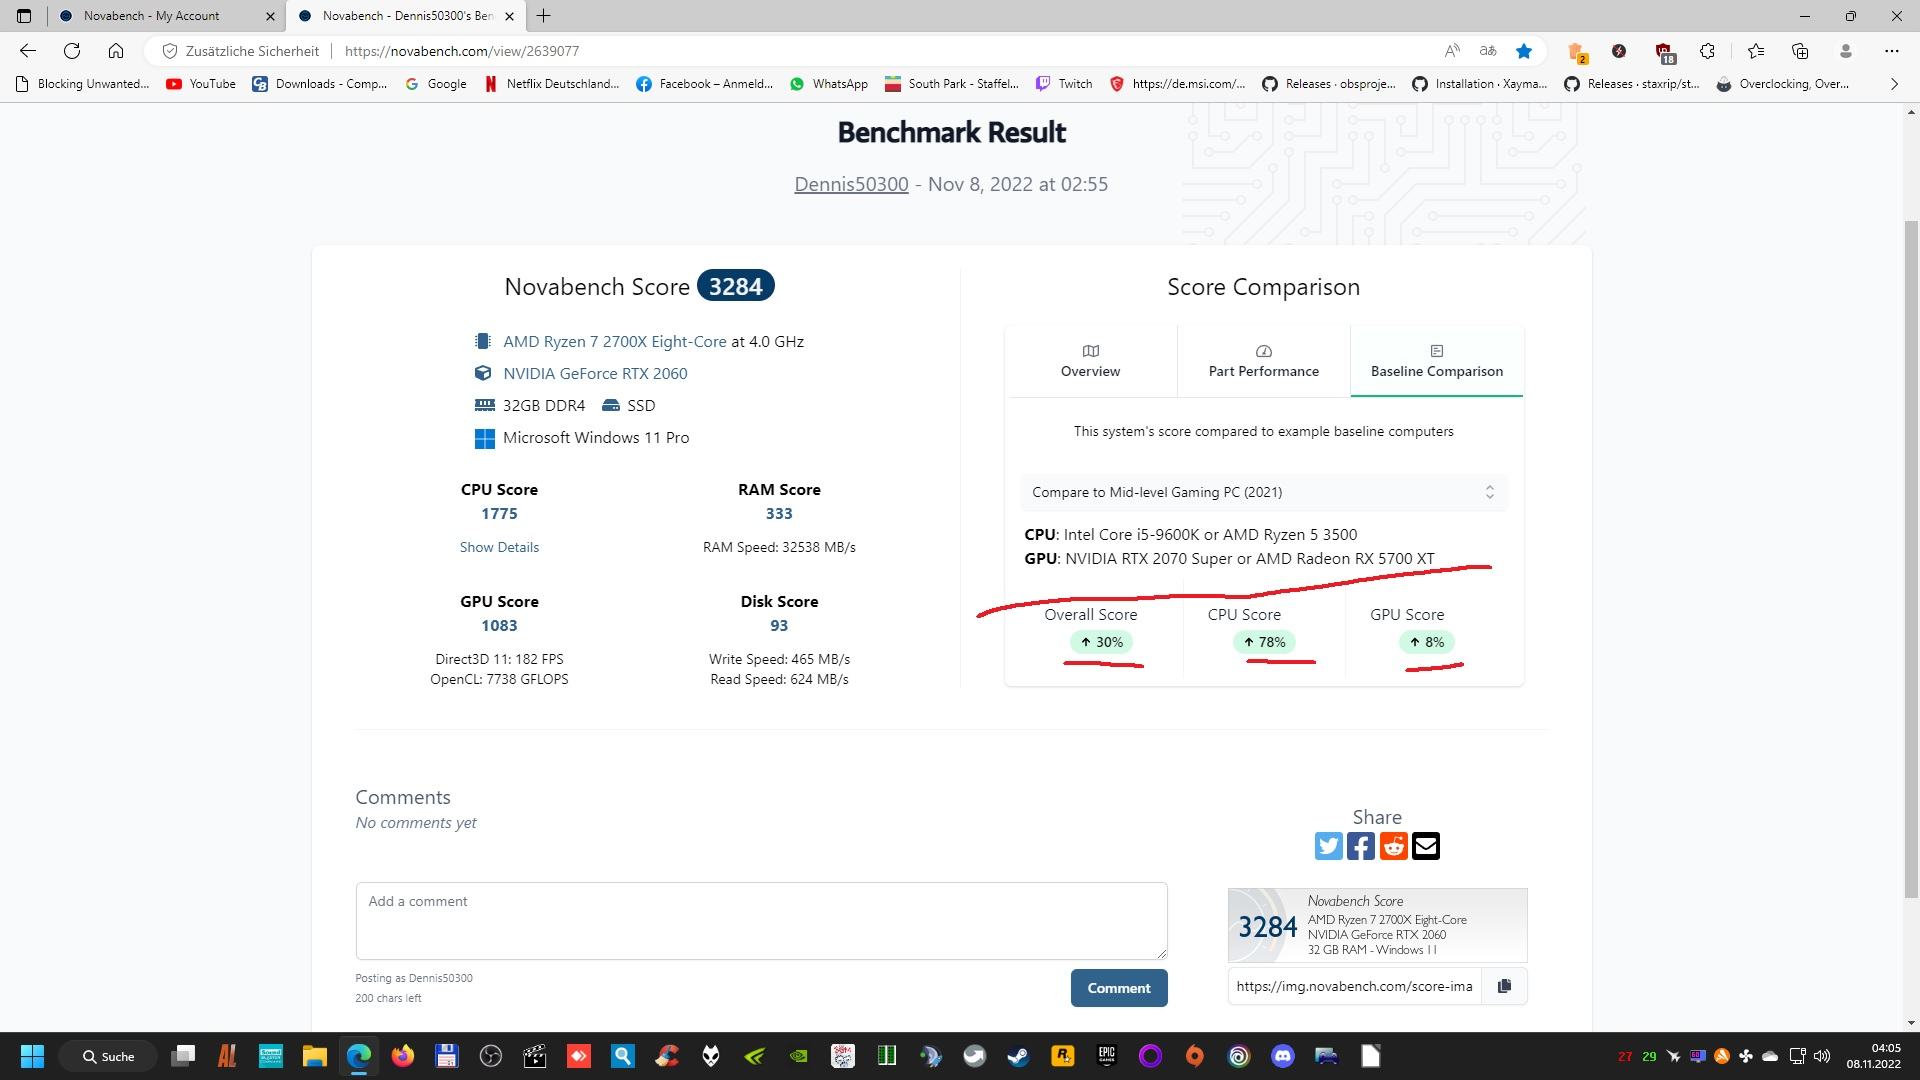Viewport: 1920px width, 1080px height.
Task: Switch to Overview tab
Action: (1090, 361)
